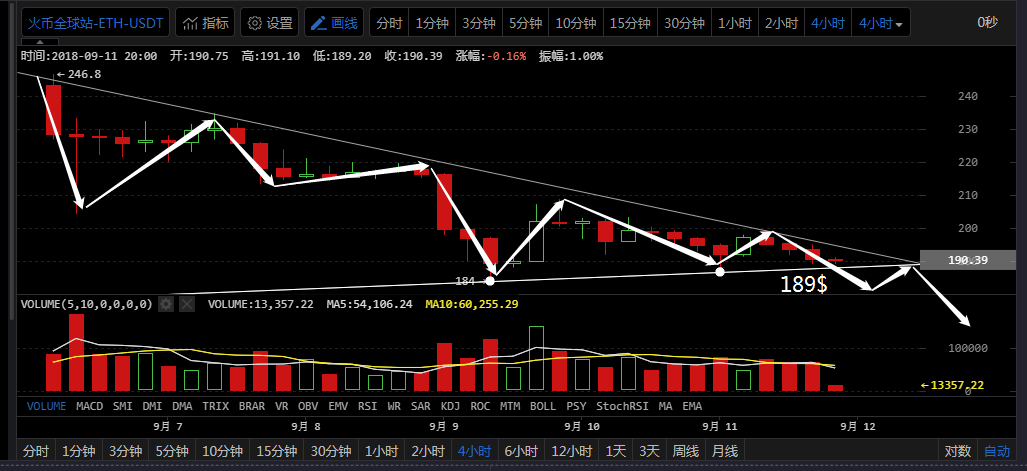Choose the 1天 period
The height and width of the screenshot is (471, 1027).
(x=616, y=451)
